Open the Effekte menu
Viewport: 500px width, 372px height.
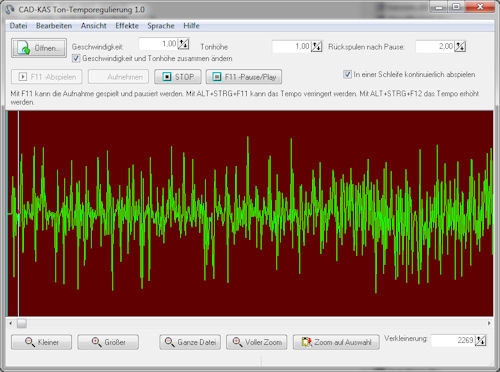click(x=127, y=26)
